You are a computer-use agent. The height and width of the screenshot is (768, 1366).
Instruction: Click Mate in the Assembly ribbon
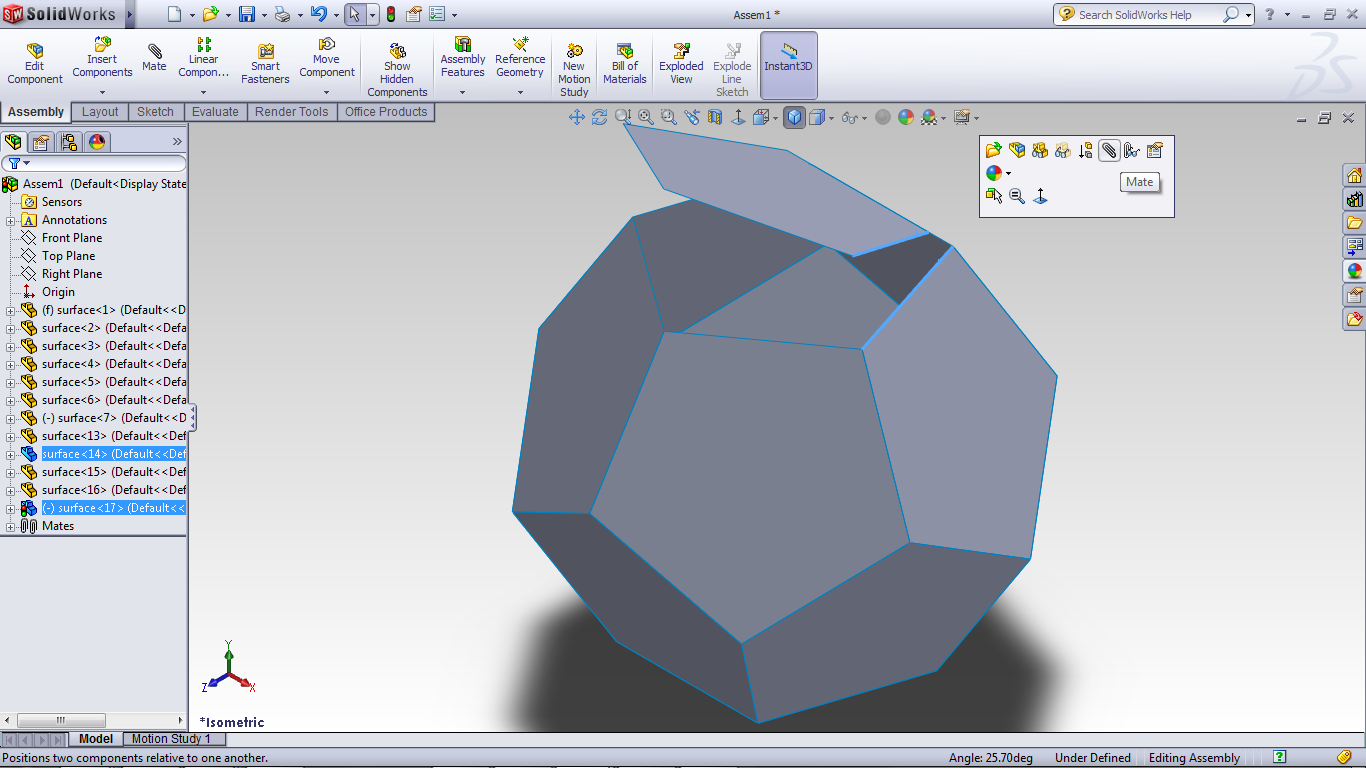pyautogui.click(x=154, y=57)
